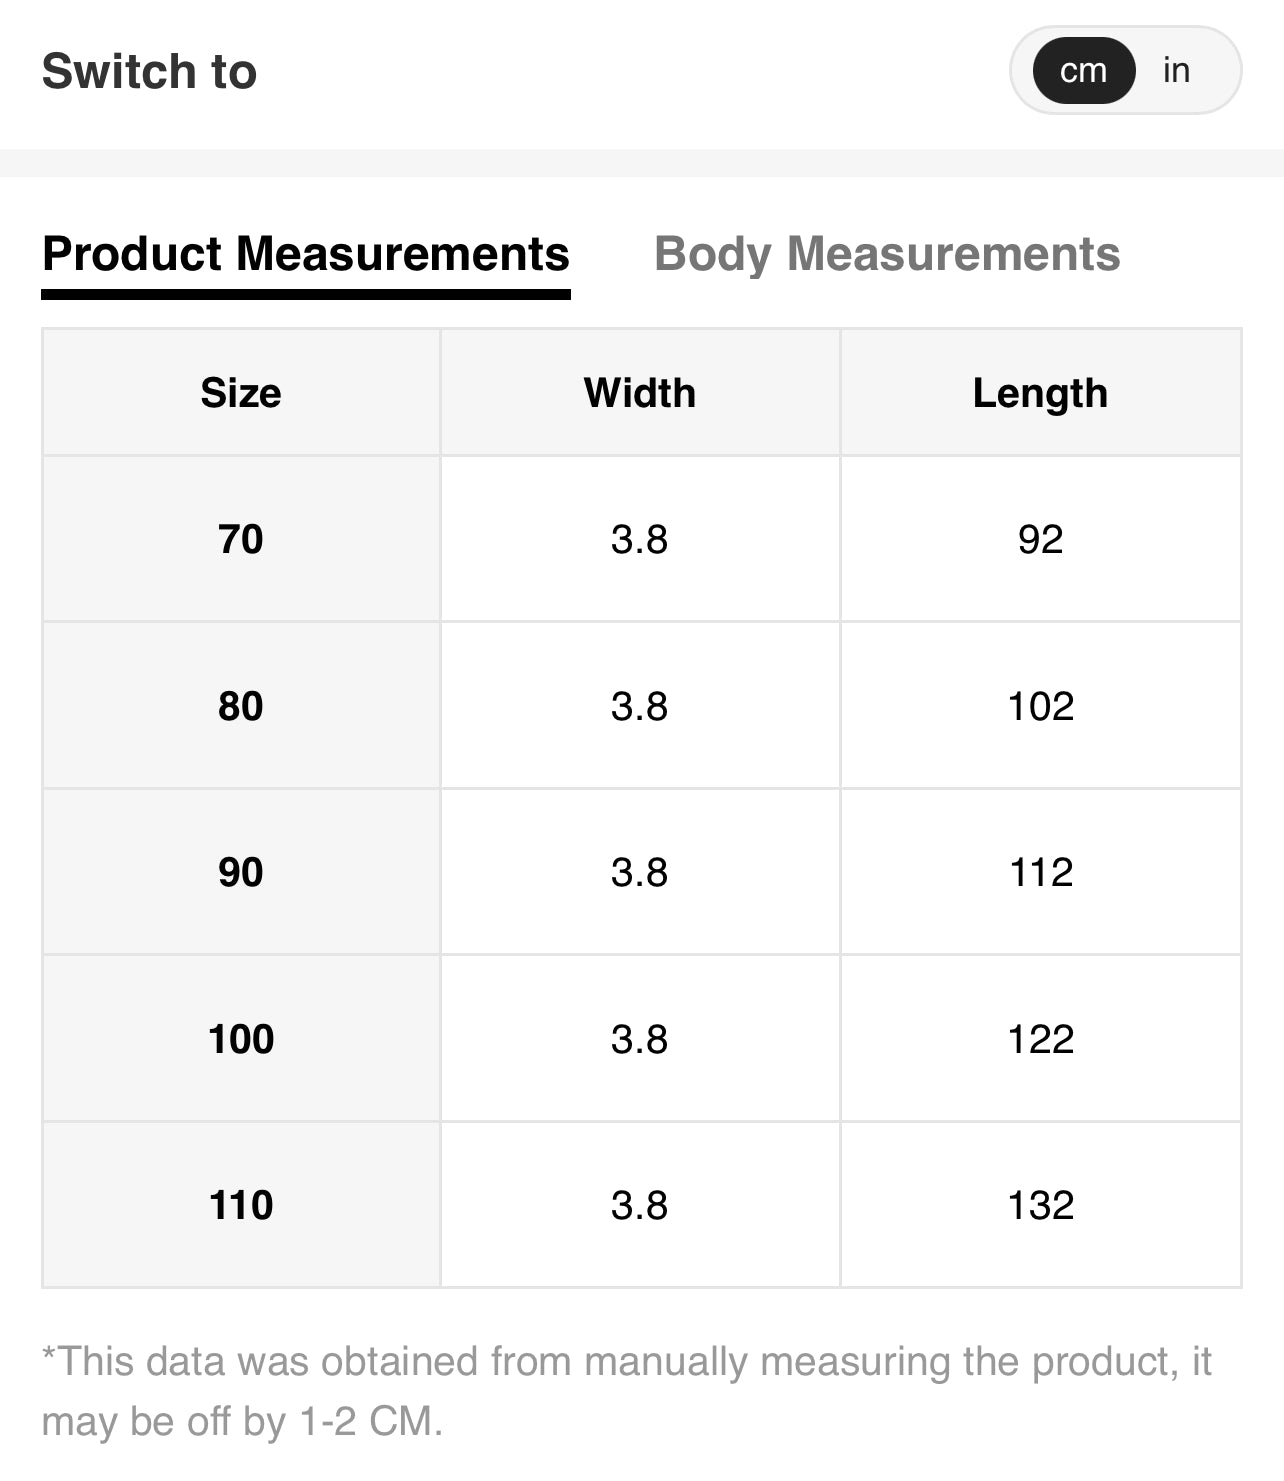Screen dimensions: 1284x1481
Task: Select the size 90 row label
Action: click(241, 872)
